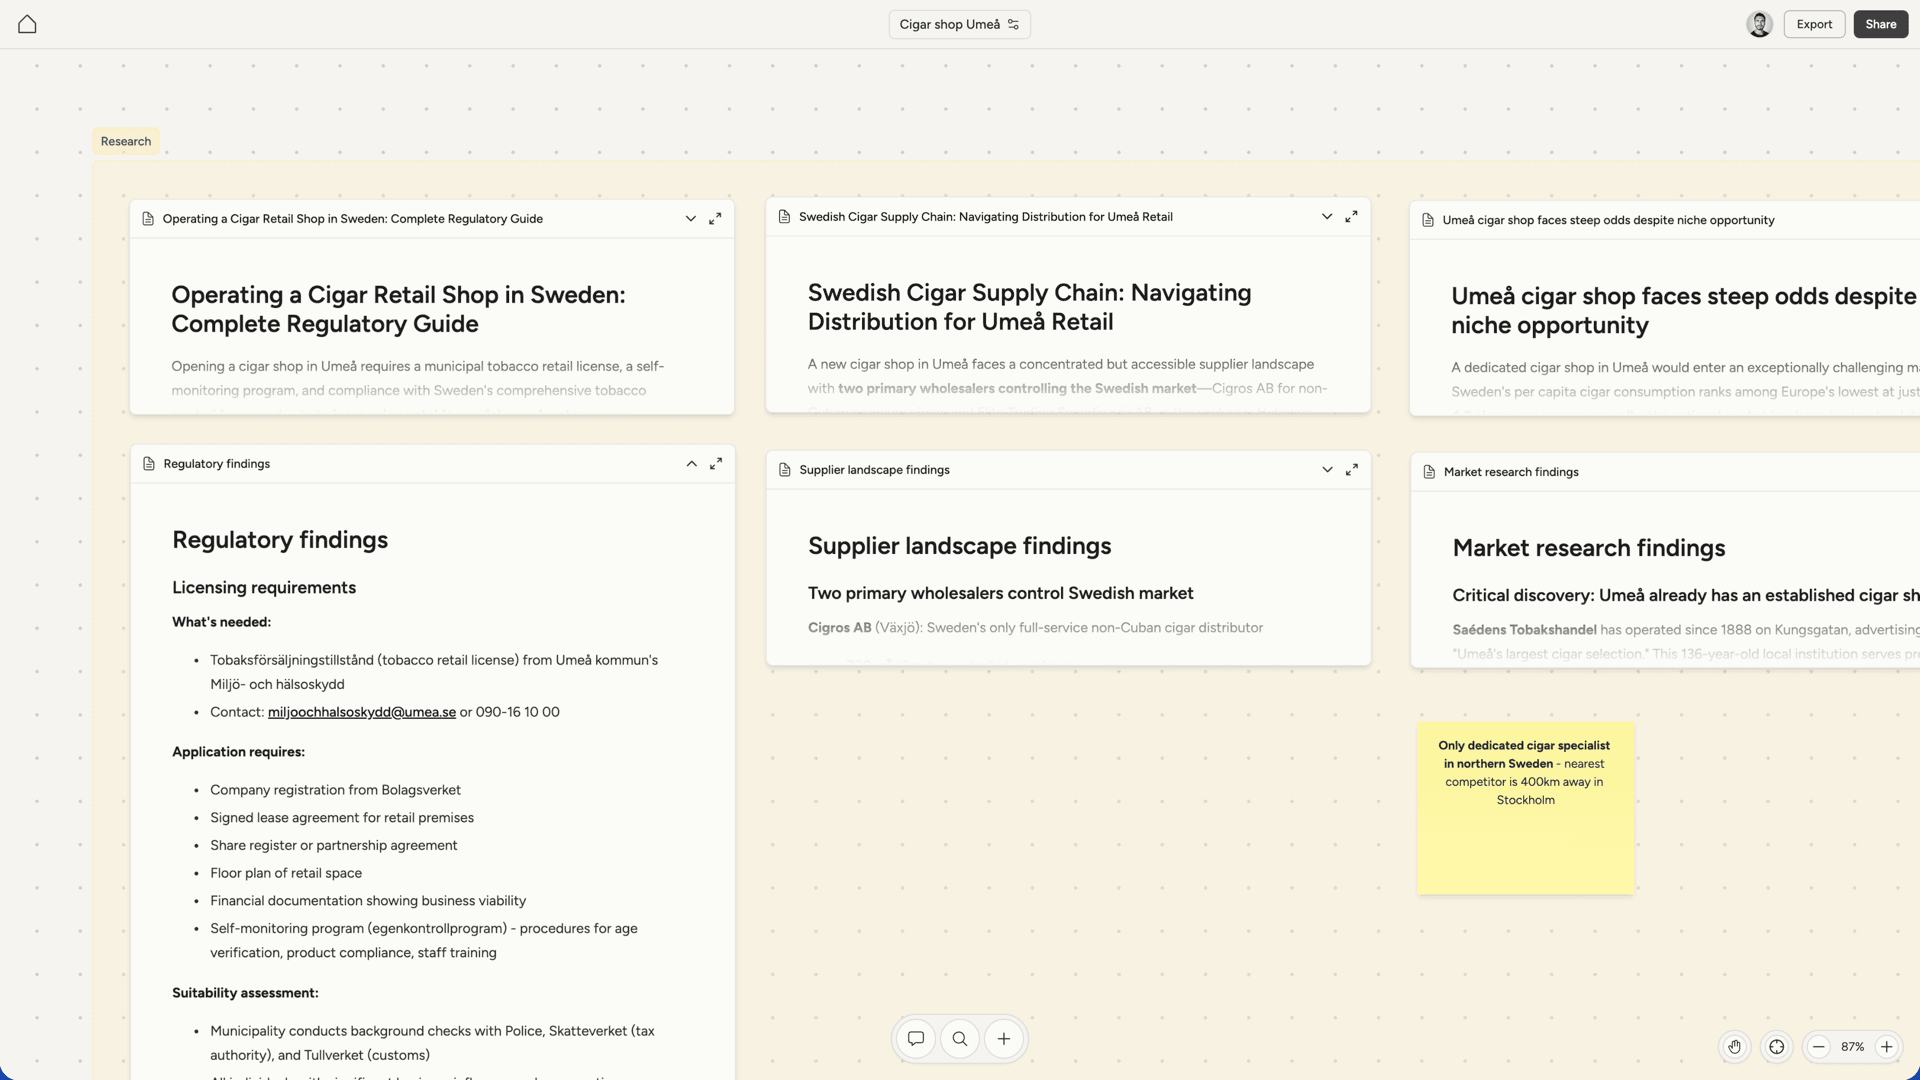Click the document icon on the Regulatory findings card
The width and height of the screenshot is (1920, 1080).
click(147, 463)
